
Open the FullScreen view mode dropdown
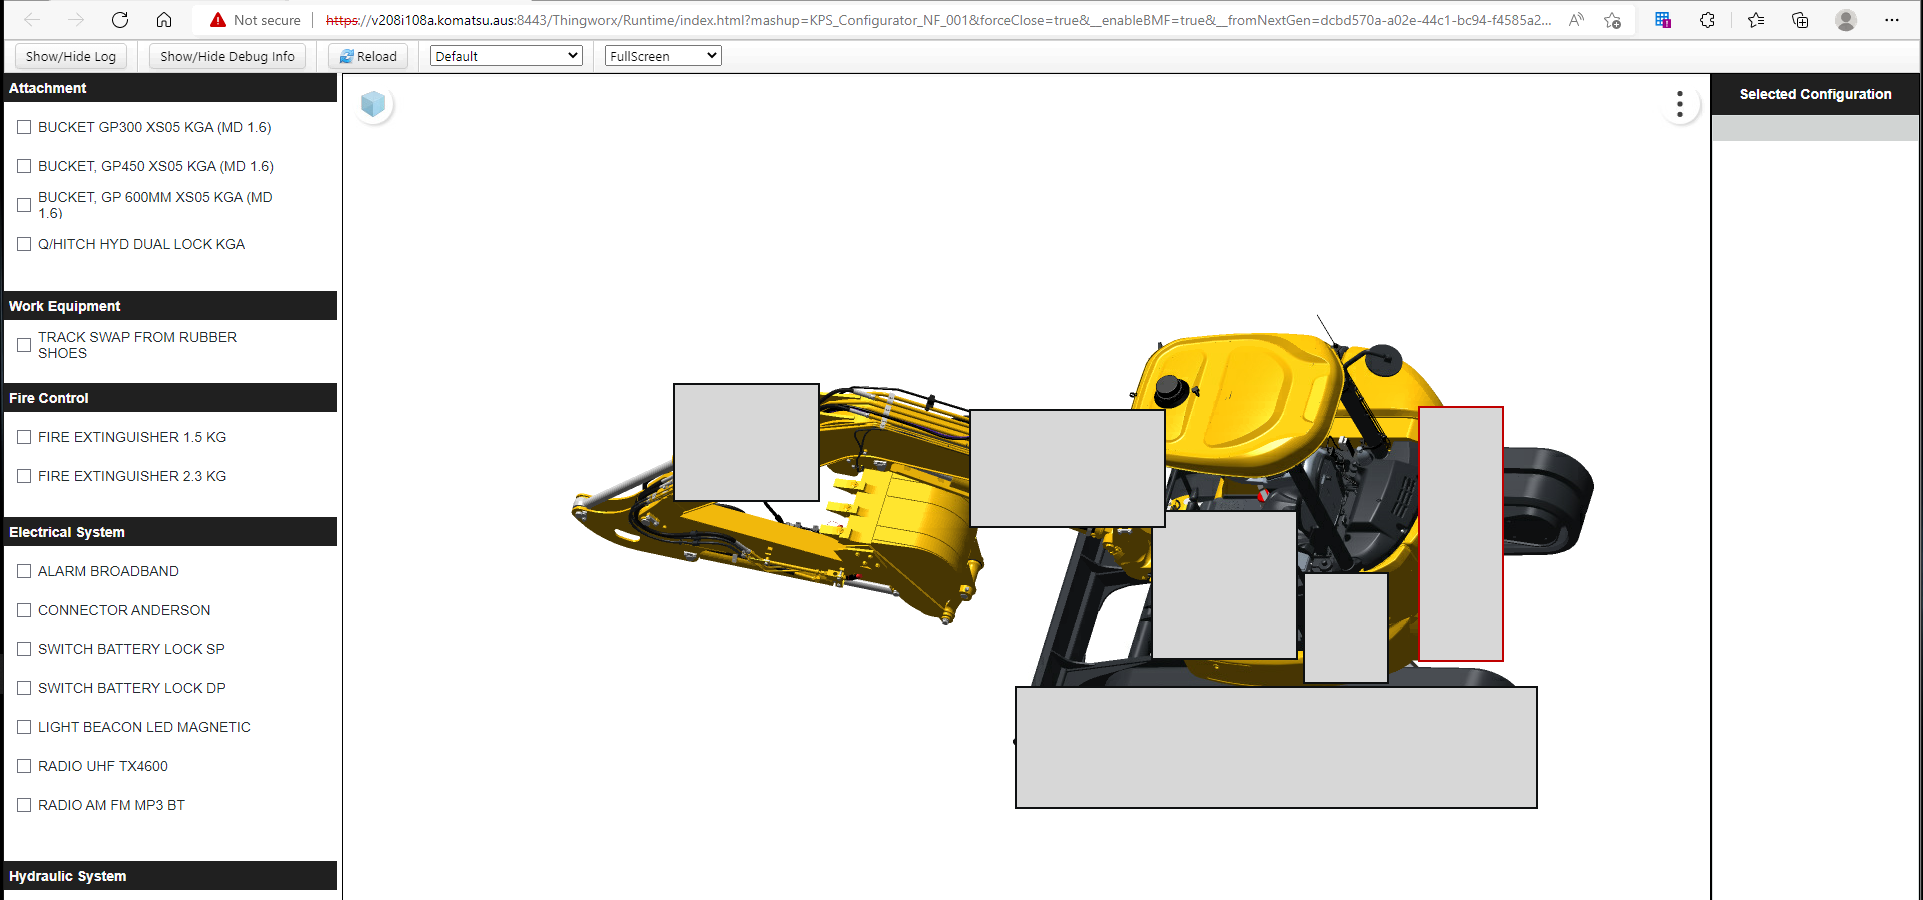[662, 55]
